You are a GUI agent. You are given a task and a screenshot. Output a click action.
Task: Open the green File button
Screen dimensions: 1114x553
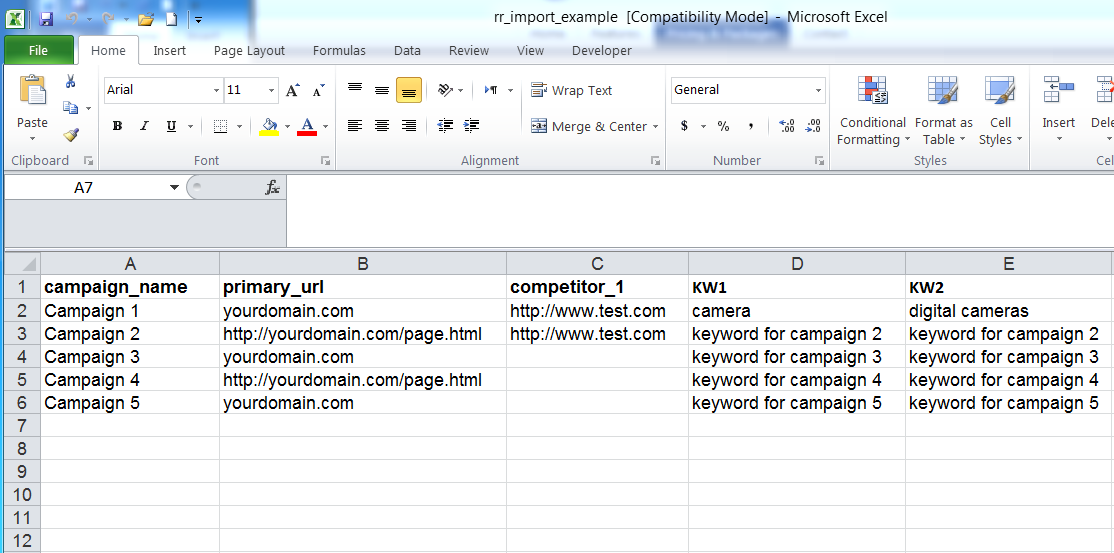pyautogui.click(x=38, y=50)
